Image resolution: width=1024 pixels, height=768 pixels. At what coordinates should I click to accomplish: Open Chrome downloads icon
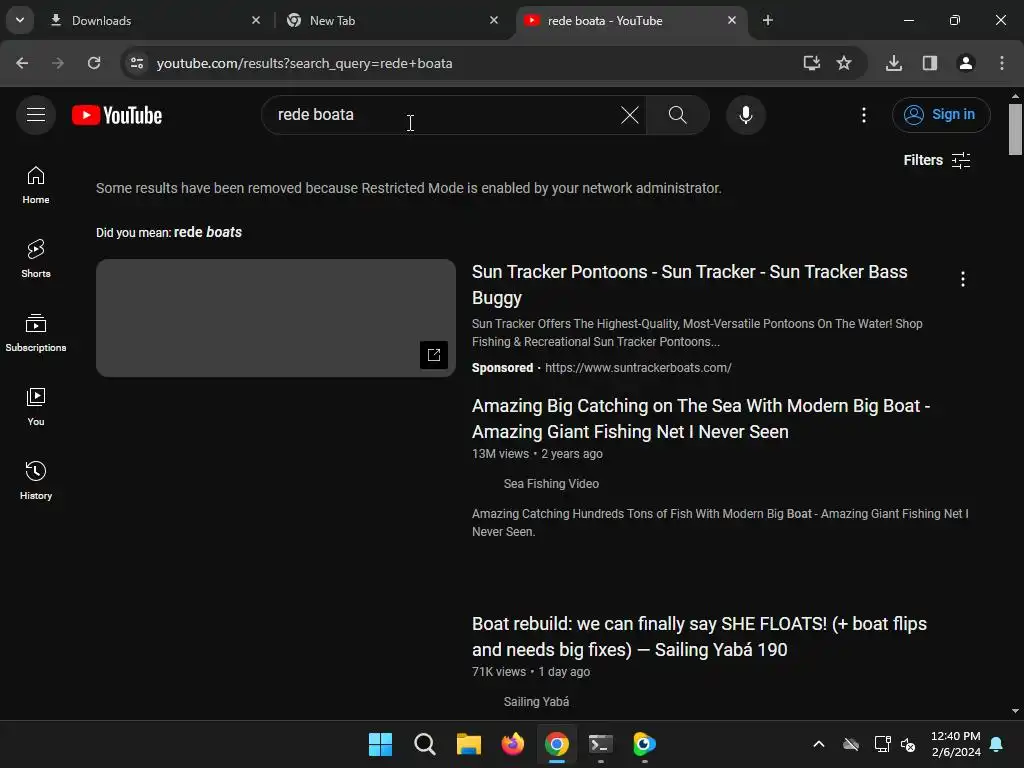pos(894,63)
